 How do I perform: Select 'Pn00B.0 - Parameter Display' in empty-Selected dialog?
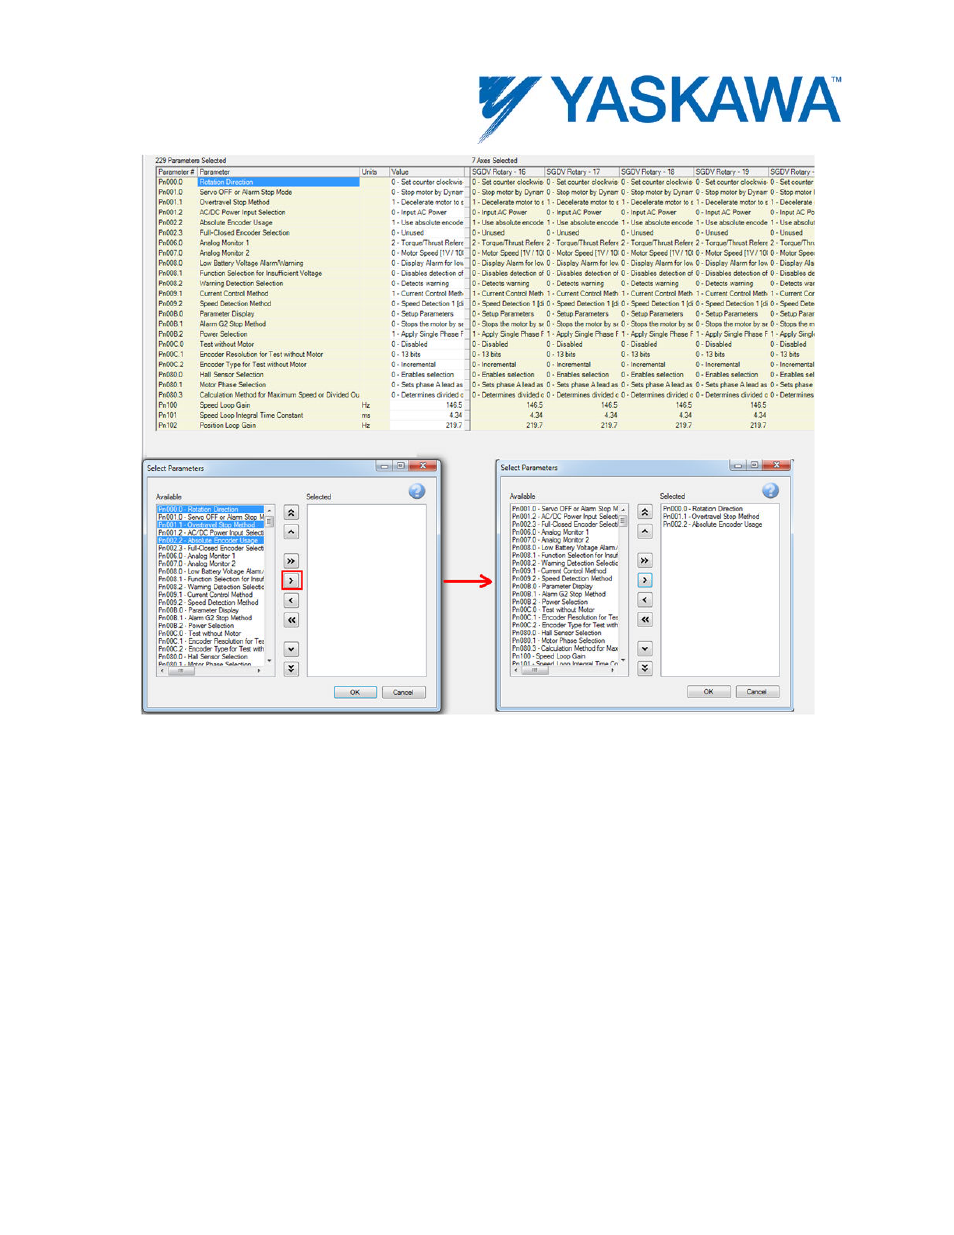point(210,610)
